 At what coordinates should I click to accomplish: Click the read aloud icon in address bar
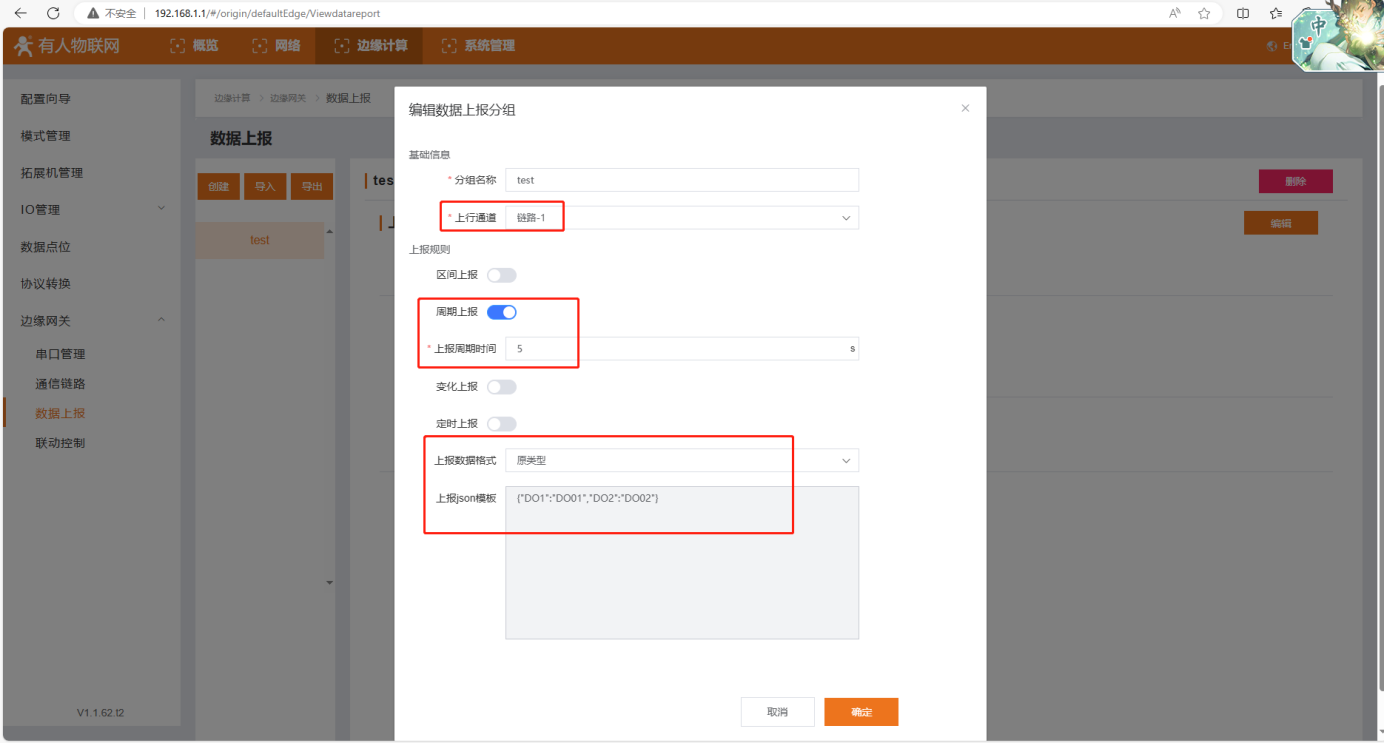pyautogui.click(x=1174, y=14)
